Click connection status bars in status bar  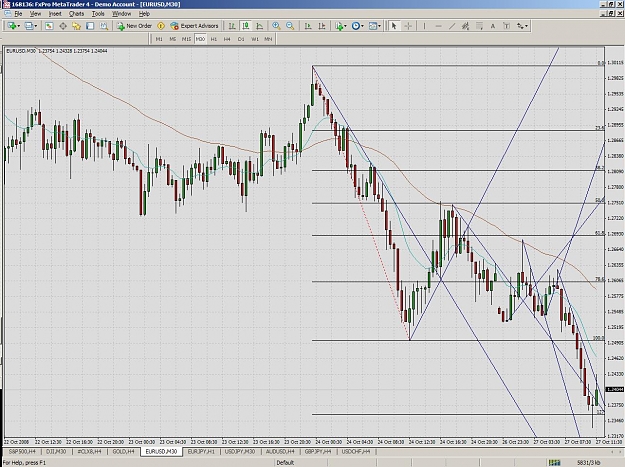click(x=554, y=463)
